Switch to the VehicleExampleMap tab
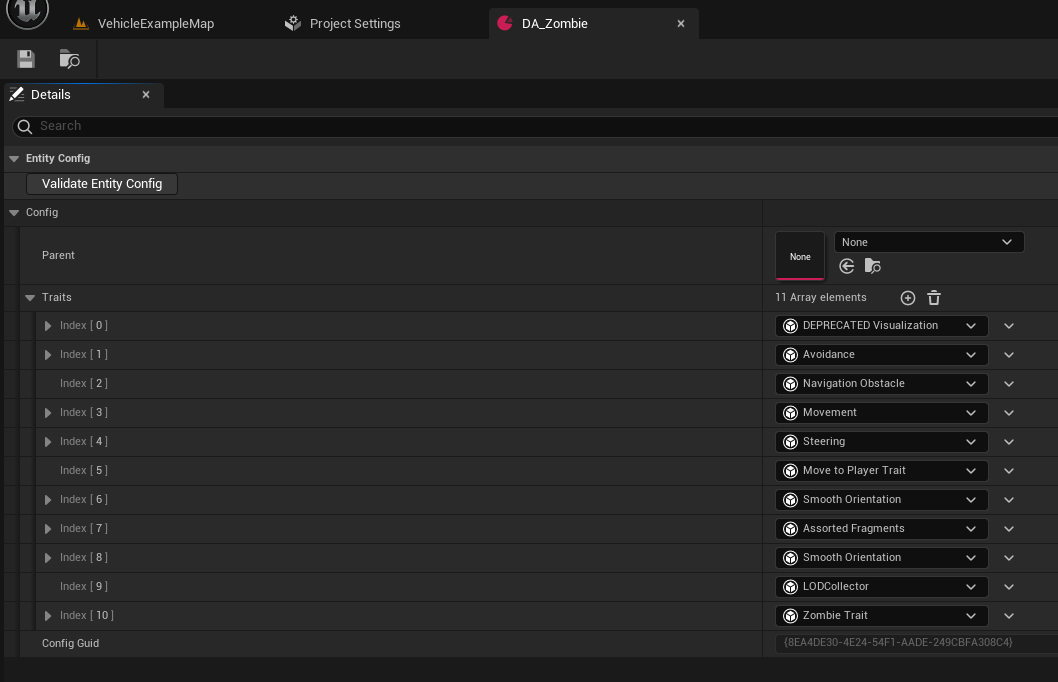 coord(155,23)
